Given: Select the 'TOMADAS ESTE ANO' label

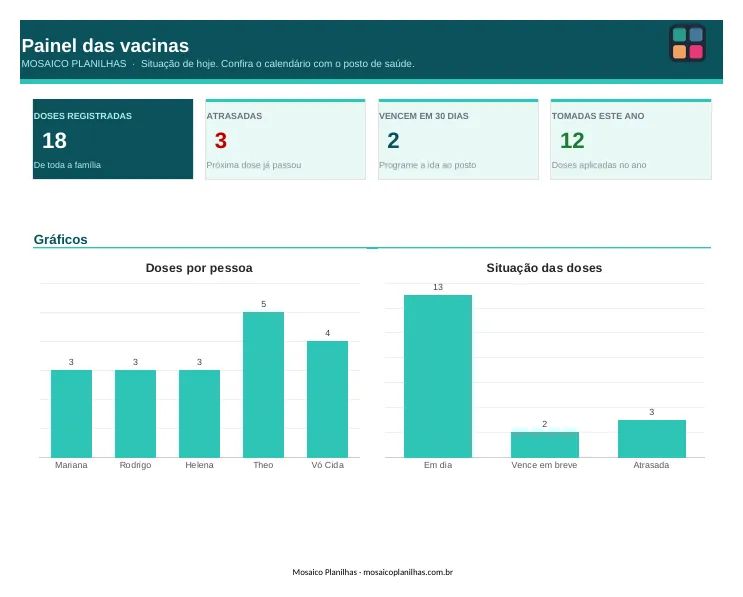Looking at the screenshot, I should 598,116.
